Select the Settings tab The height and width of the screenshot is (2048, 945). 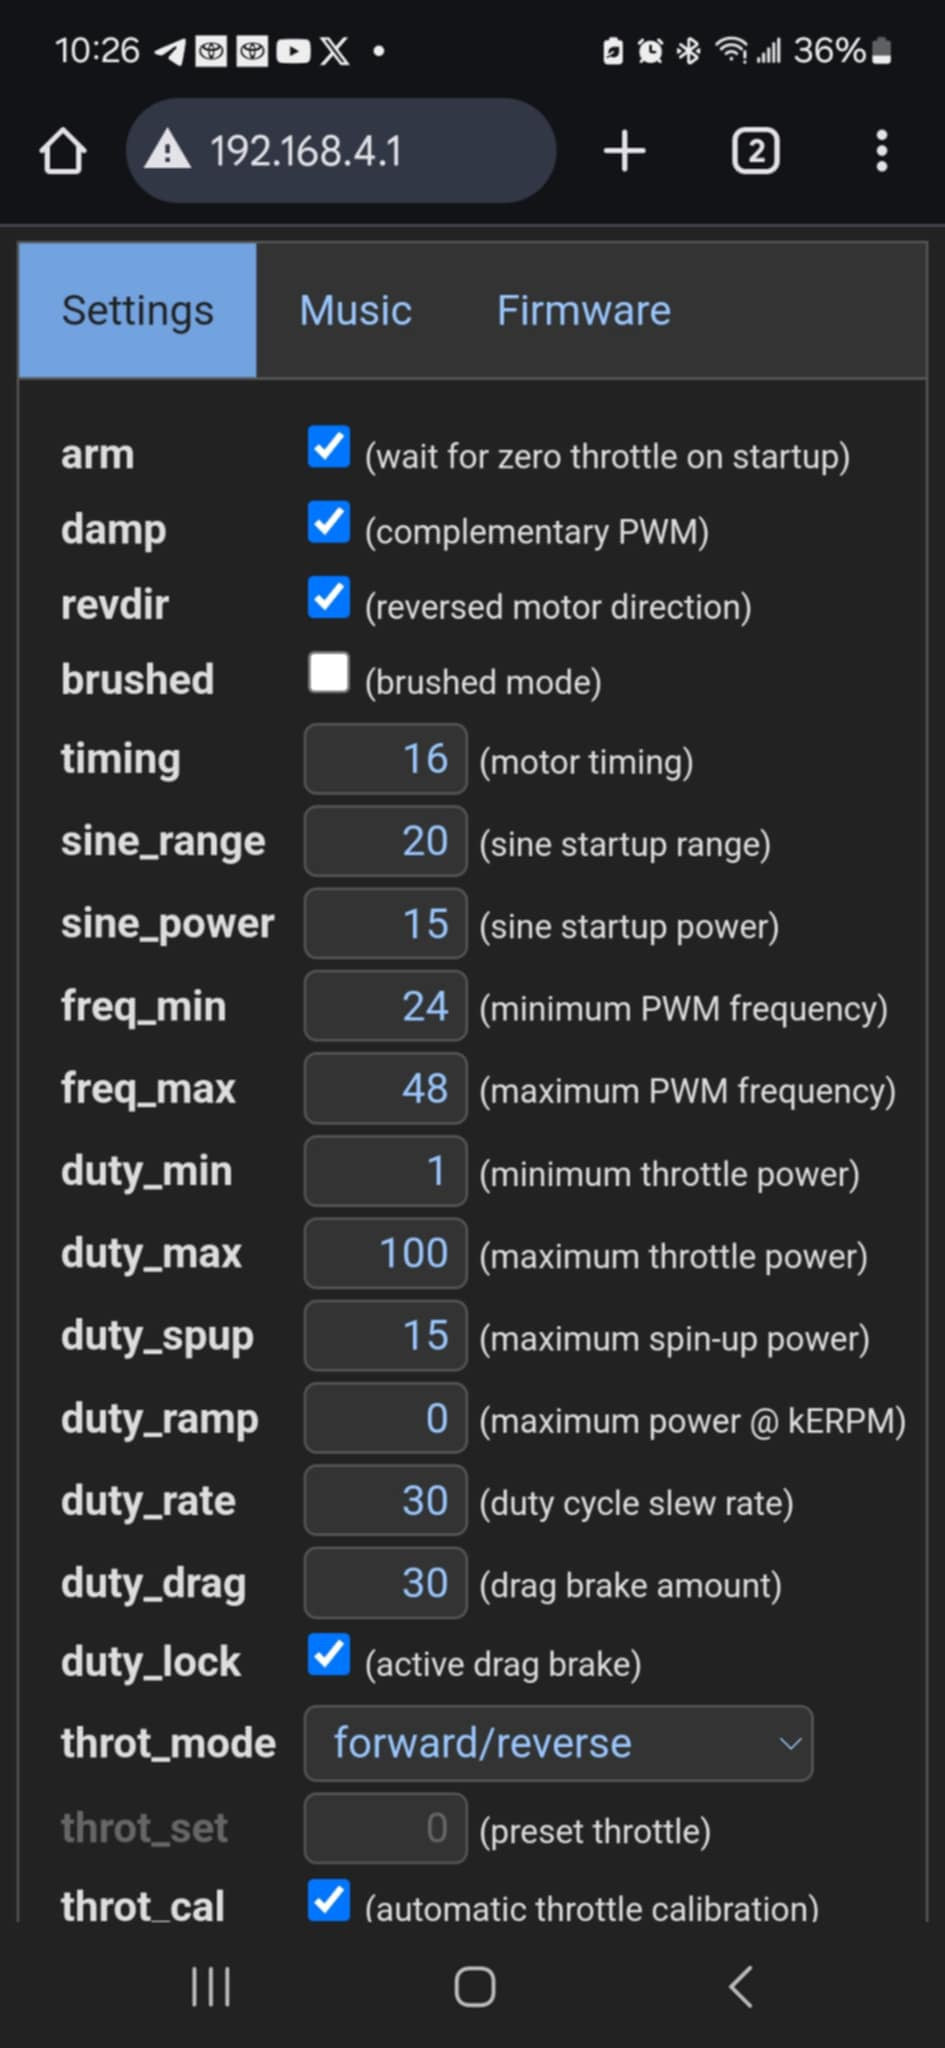(x=138, y=310)
